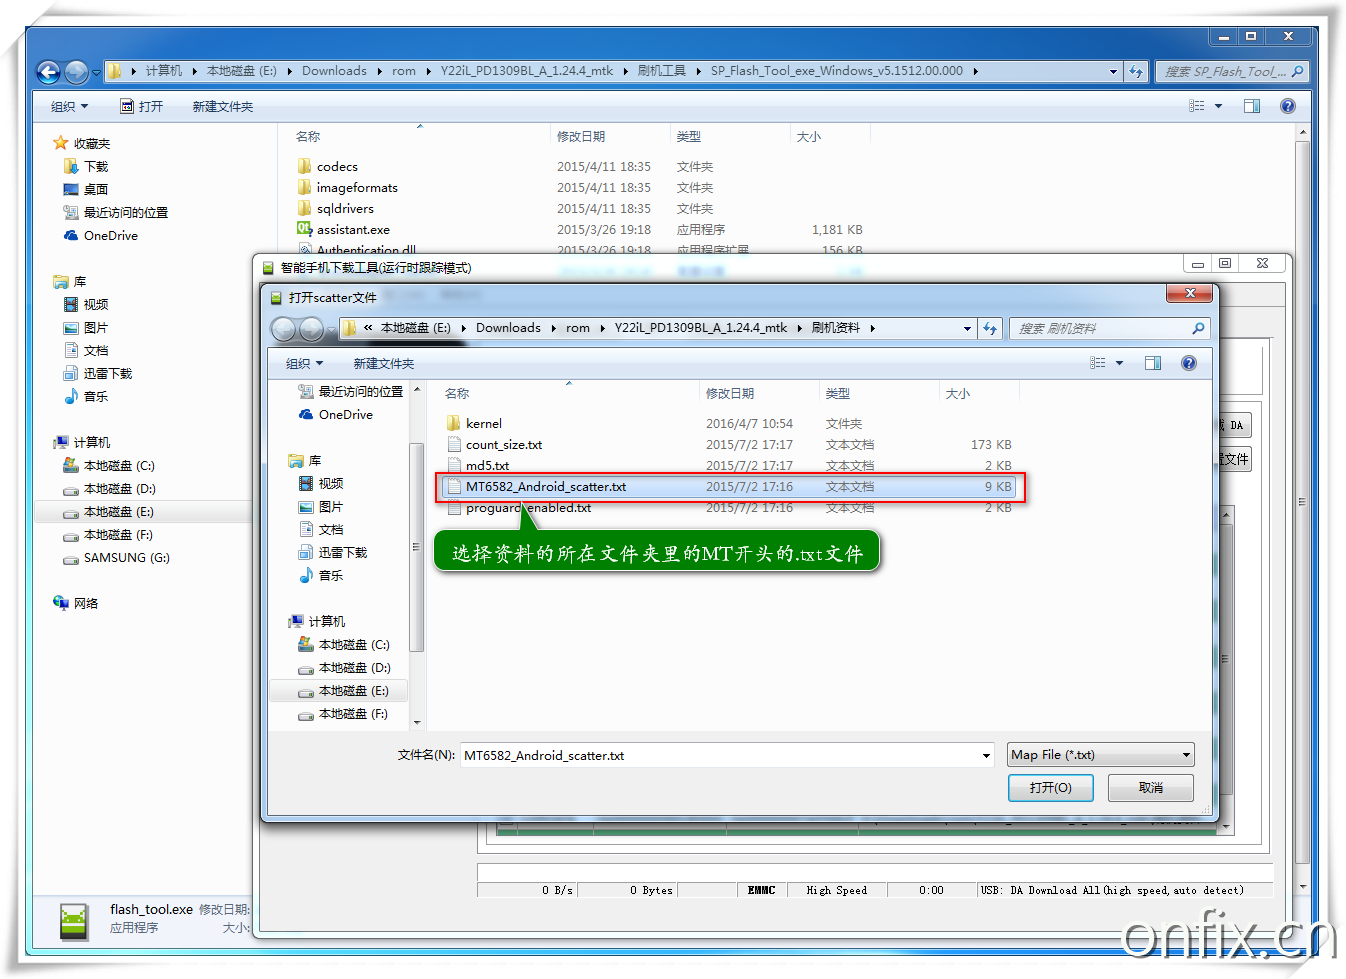This screenshot has height=979, width=1346.
Task: Toggle the preview pane icon in the dialog
Action: [1152, 363]
